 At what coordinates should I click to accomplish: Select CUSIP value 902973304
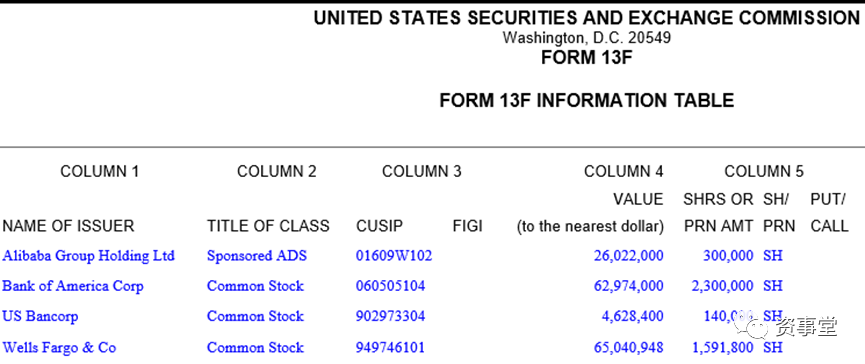click(391, 317)
